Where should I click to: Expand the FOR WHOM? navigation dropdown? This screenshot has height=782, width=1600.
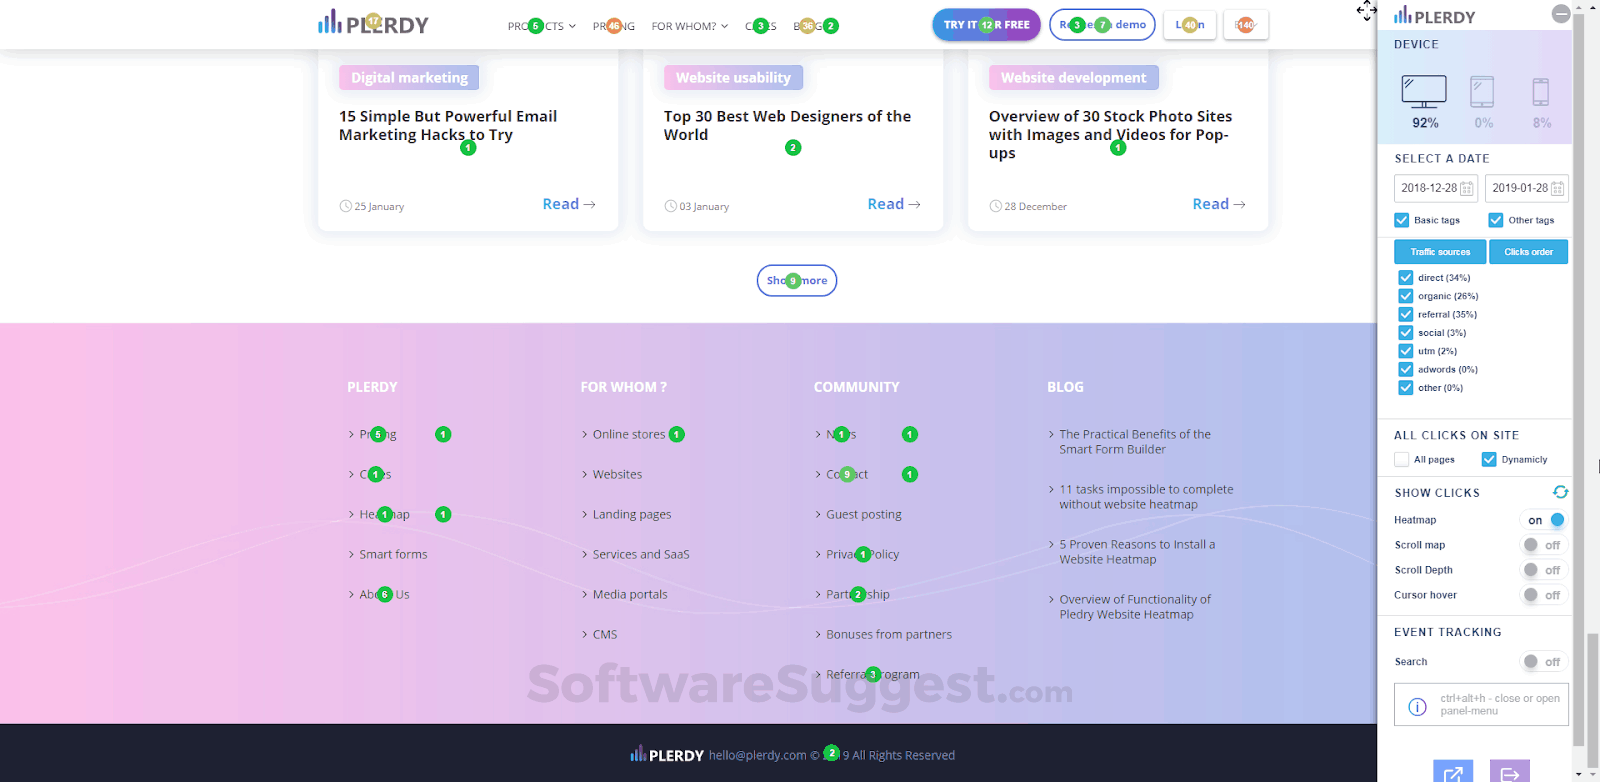coord(689,26)
